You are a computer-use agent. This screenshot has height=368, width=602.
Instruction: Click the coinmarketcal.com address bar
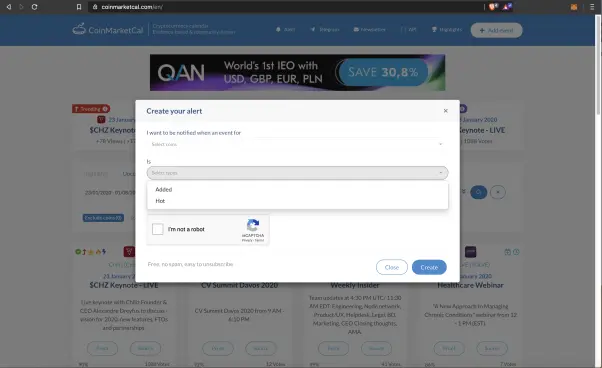tap(284, 7)
